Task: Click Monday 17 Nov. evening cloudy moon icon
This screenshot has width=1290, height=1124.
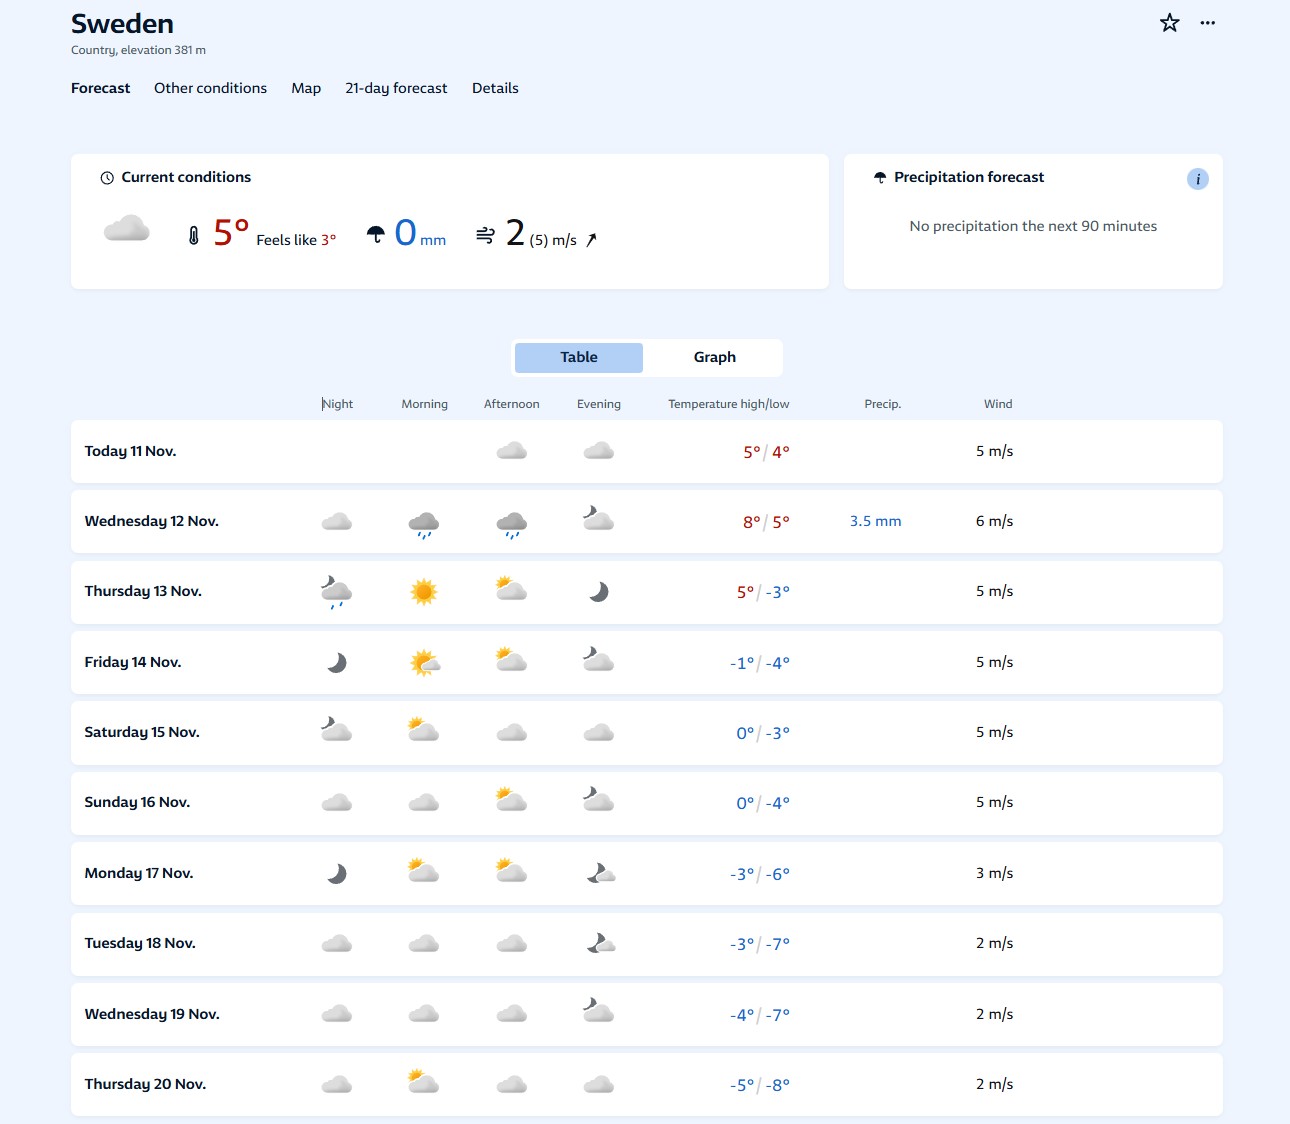Action: 600,873
